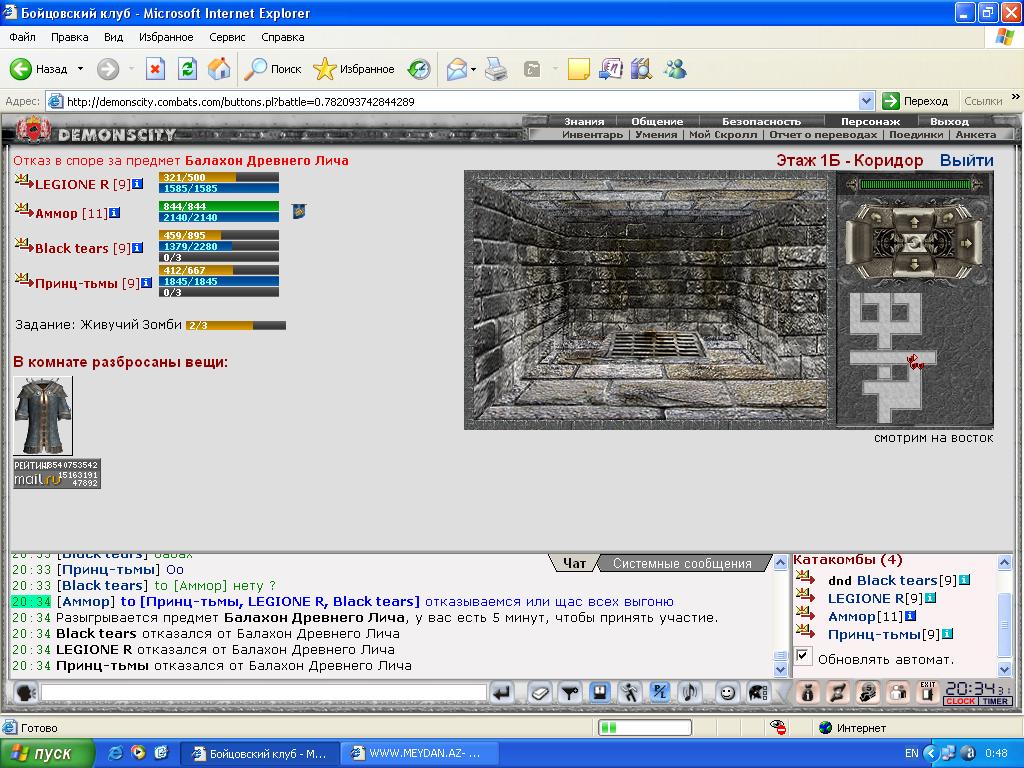Click IE toolbar Home house icon
Image resolution: width=1024 pixels, height=768 pixels.
pos(219,69)
